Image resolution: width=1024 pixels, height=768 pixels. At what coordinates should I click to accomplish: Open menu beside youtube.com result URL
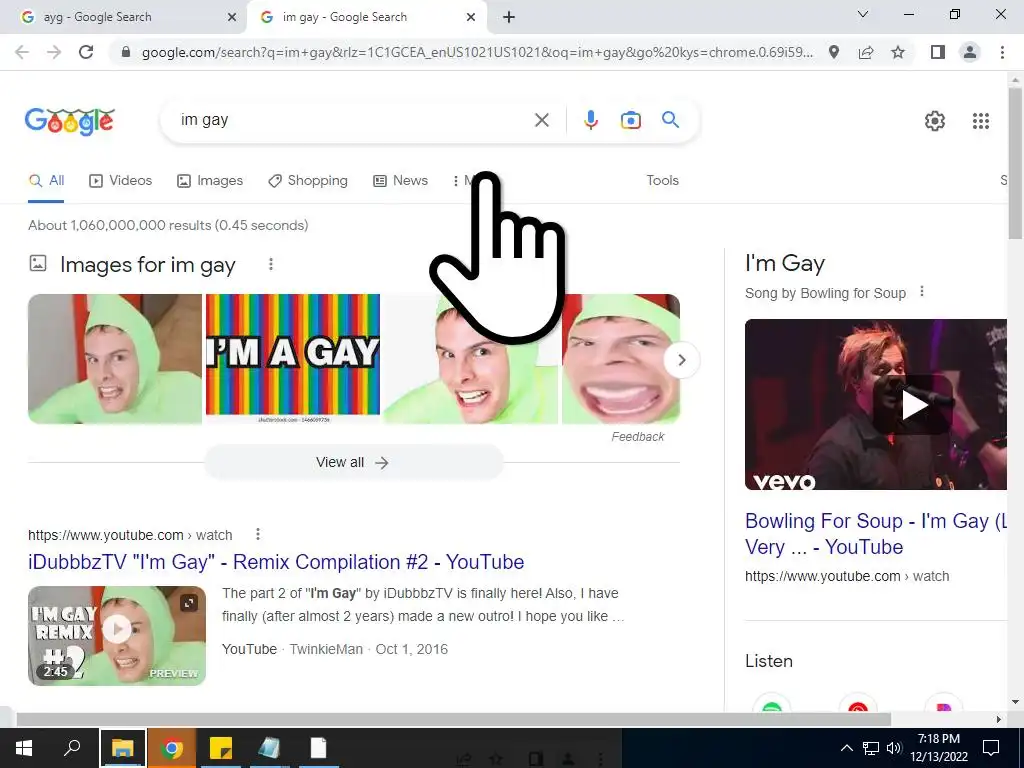(258, 535)
